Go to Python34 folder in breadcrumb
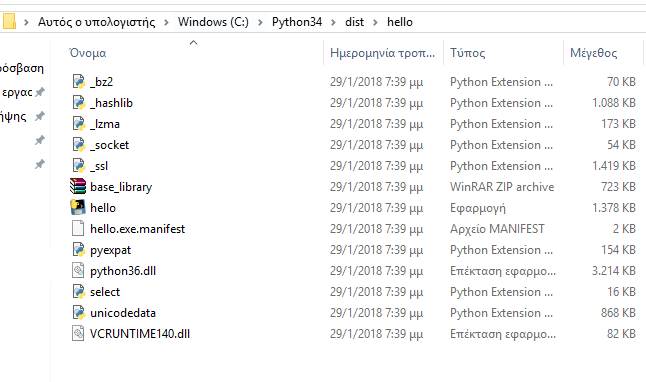This screenshot has height=382, width=646. [x=297, y=22]
